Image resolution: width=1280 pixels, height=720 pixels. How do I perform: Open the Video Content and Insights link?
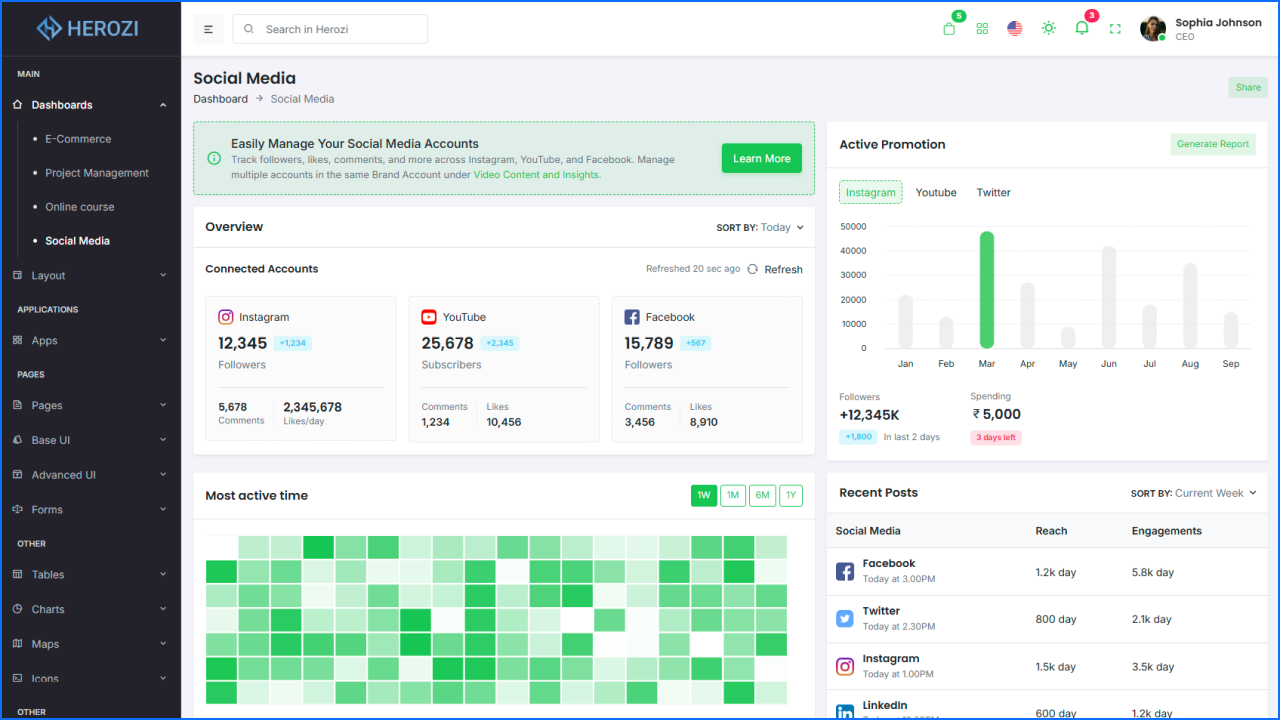point(536,174)
